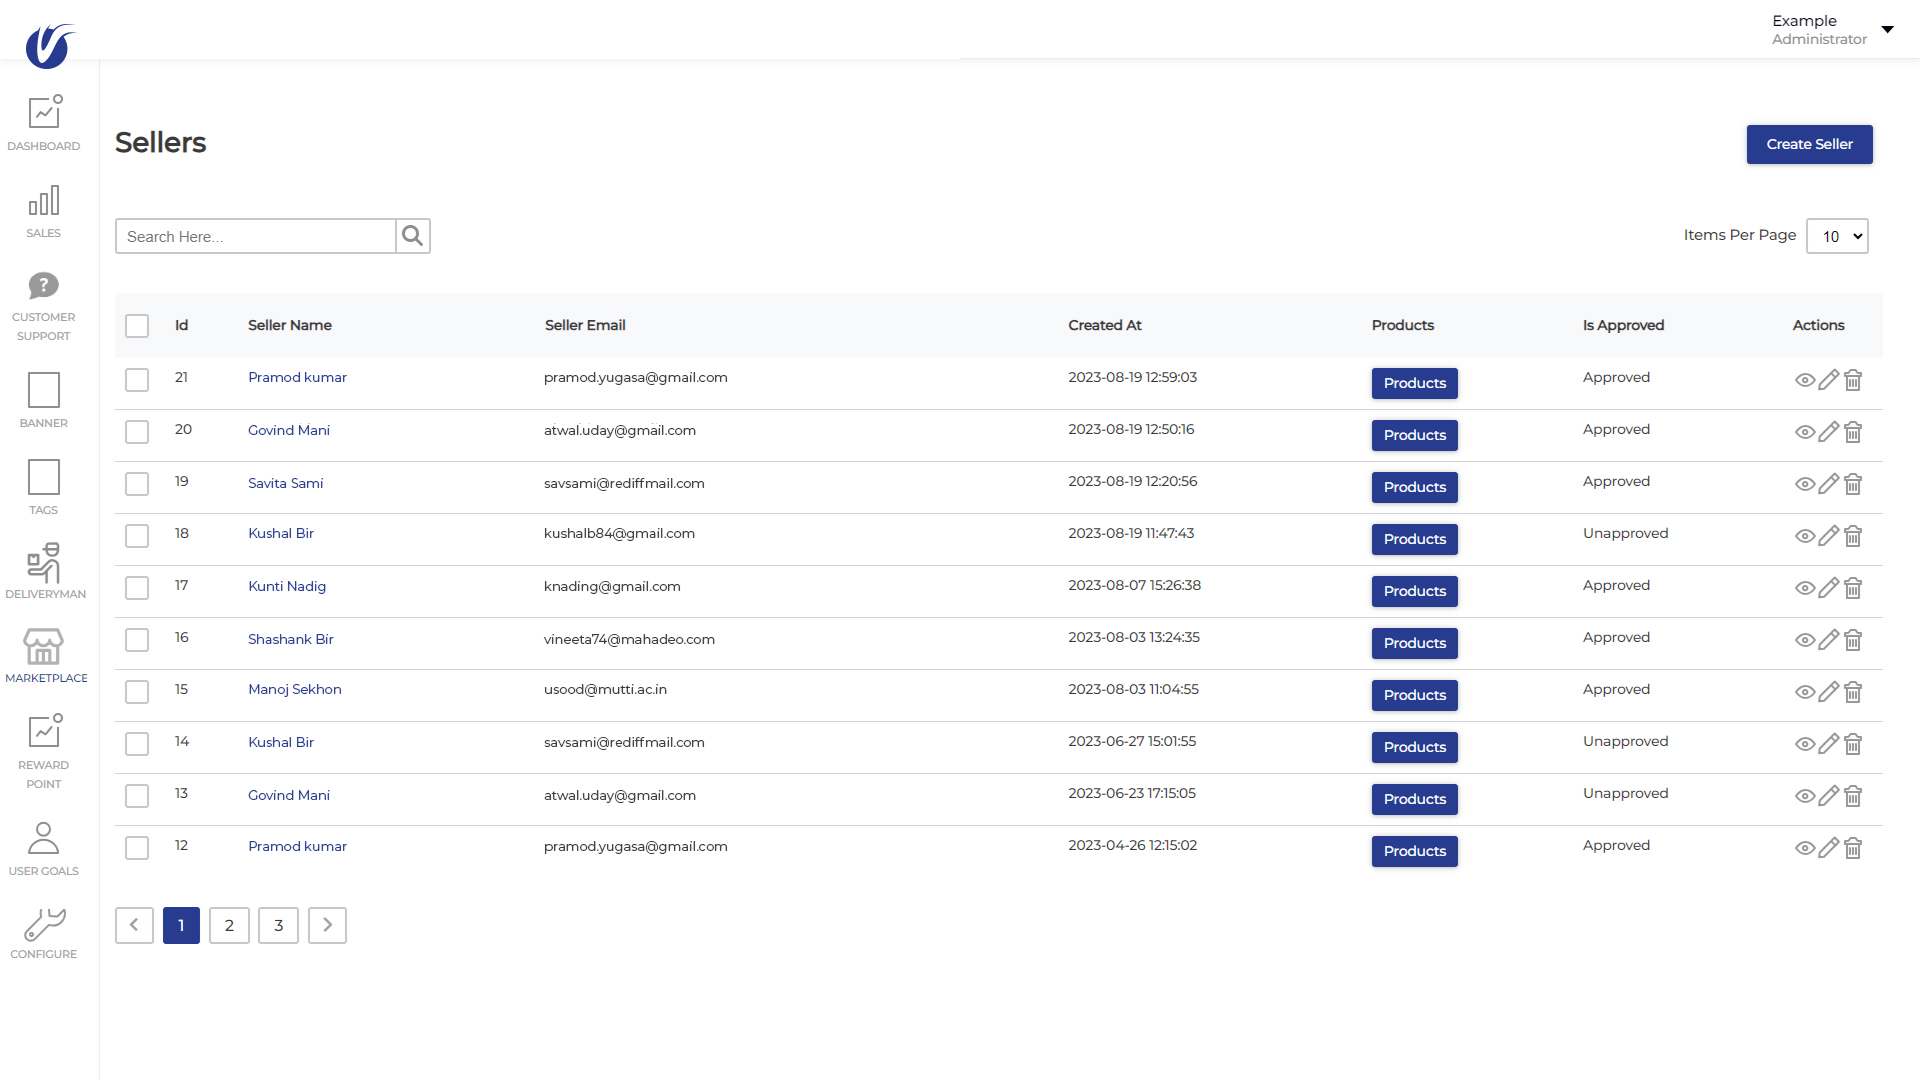This screenshot has height=1080, width=1920.
Task: Click the Create Seller button
Action: (1809, 144)
